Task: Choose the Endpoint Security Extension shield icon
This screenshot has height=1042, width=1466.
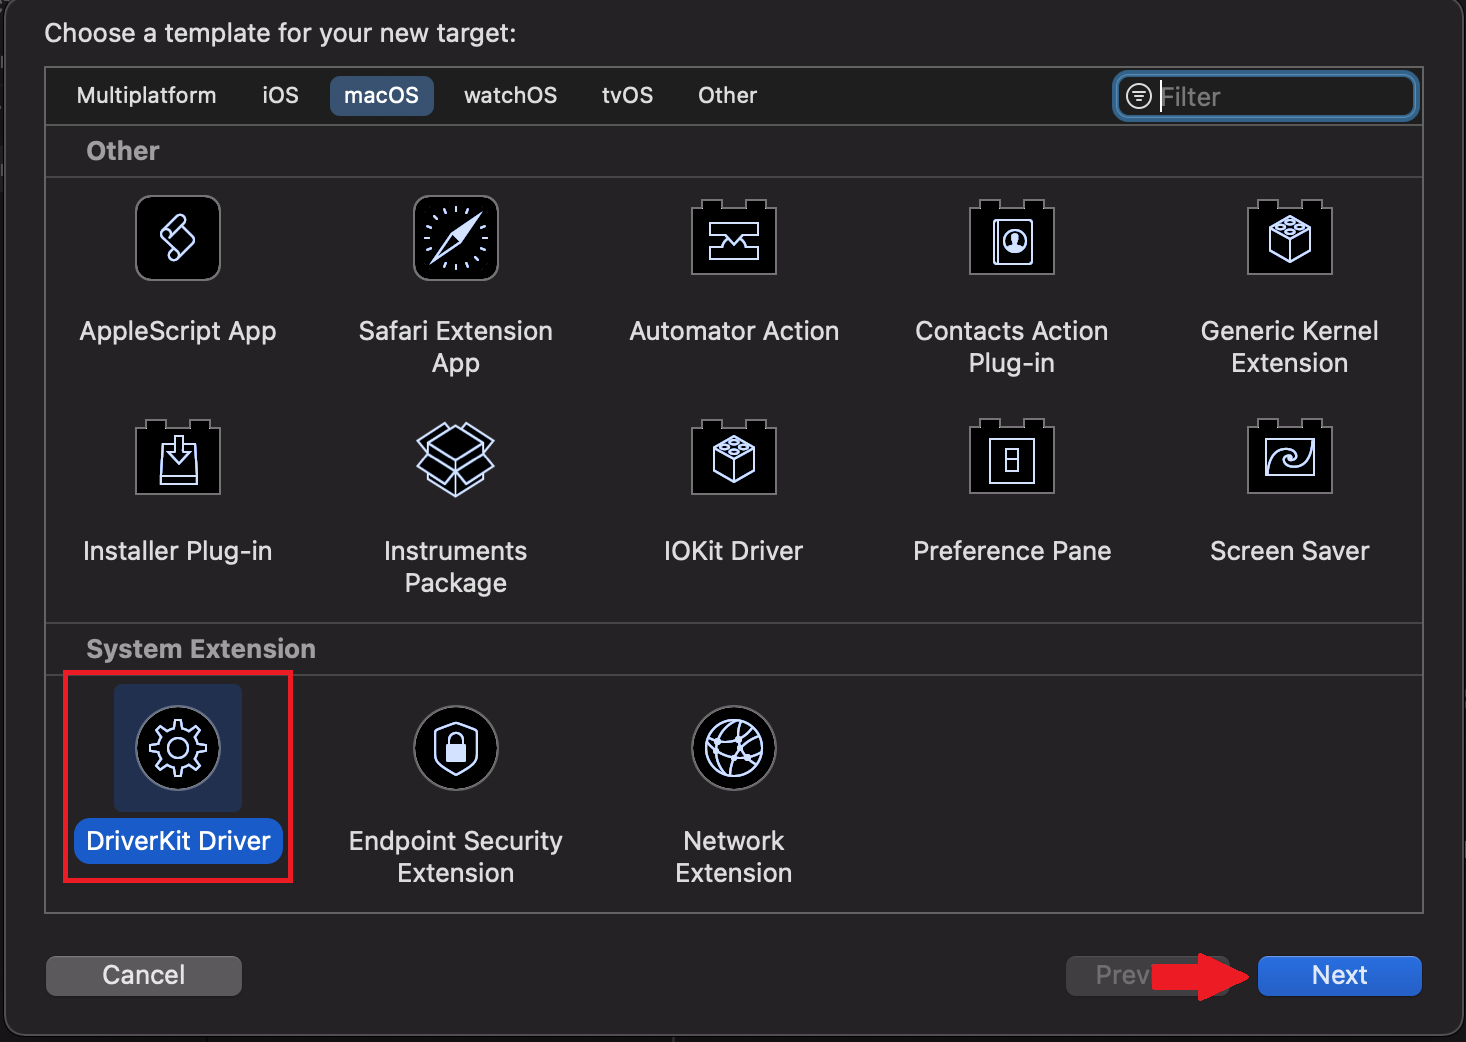Action: (x=456, y=748)
